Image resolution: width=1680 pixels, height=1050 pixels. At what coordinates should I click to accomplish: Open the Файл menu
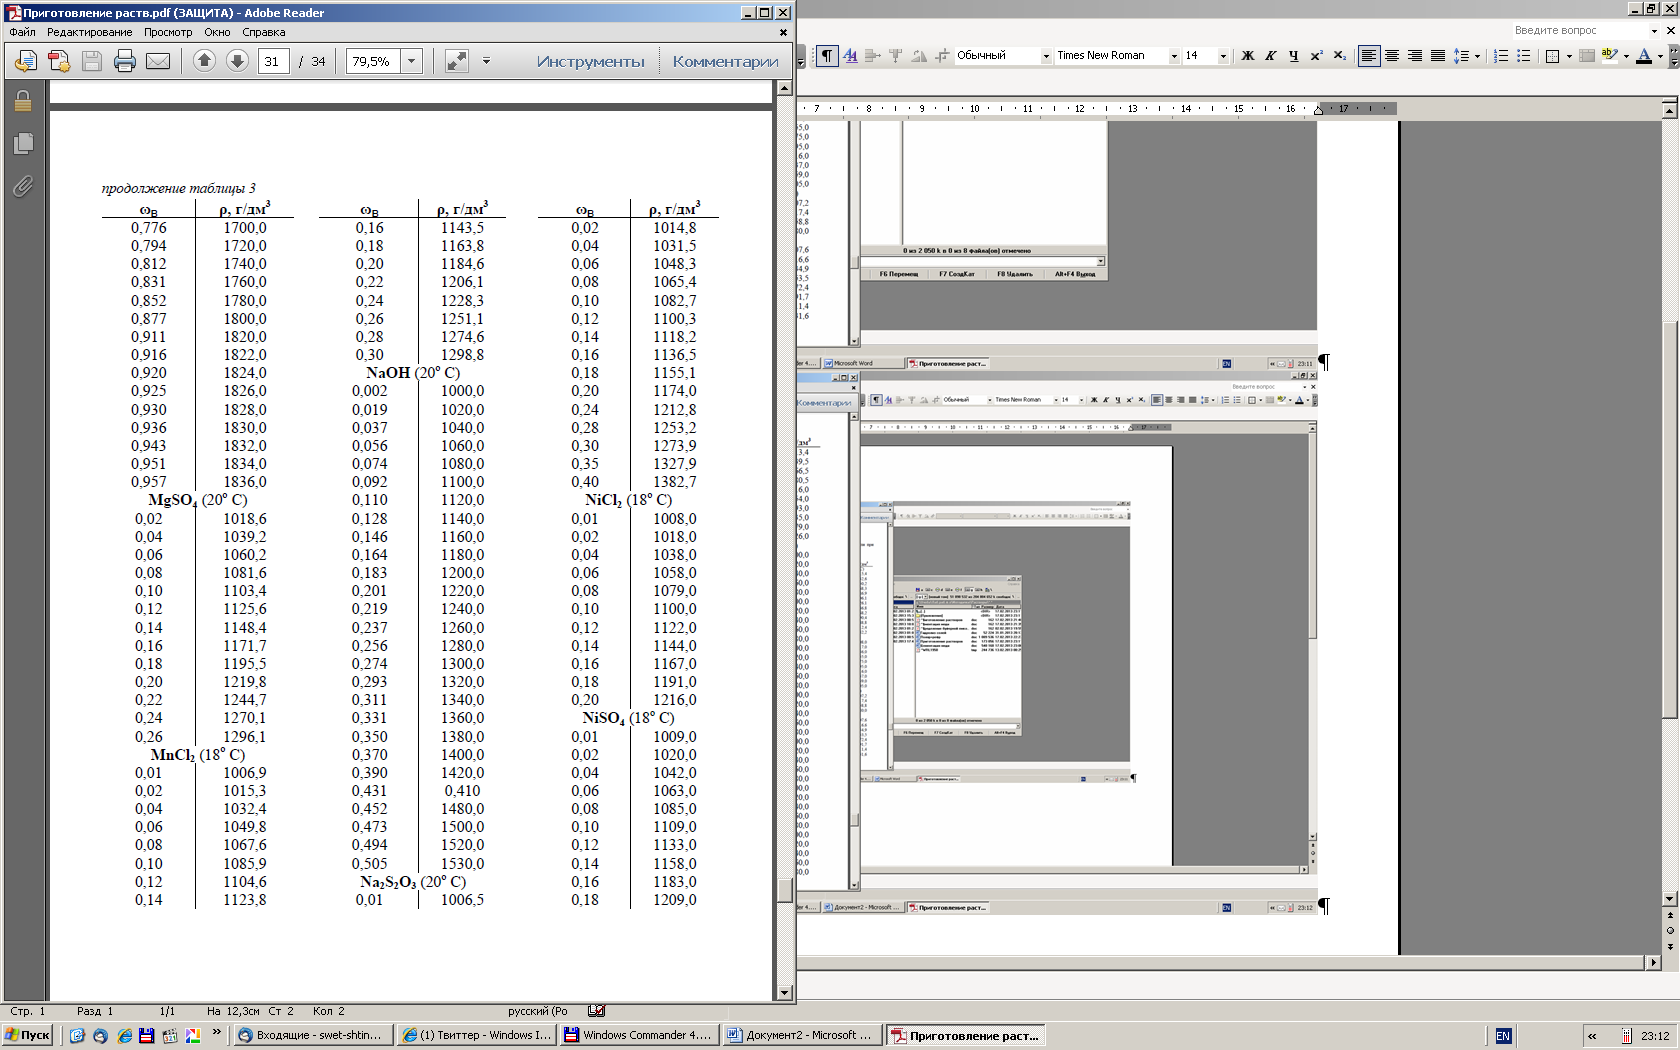[x=22, y=32]
